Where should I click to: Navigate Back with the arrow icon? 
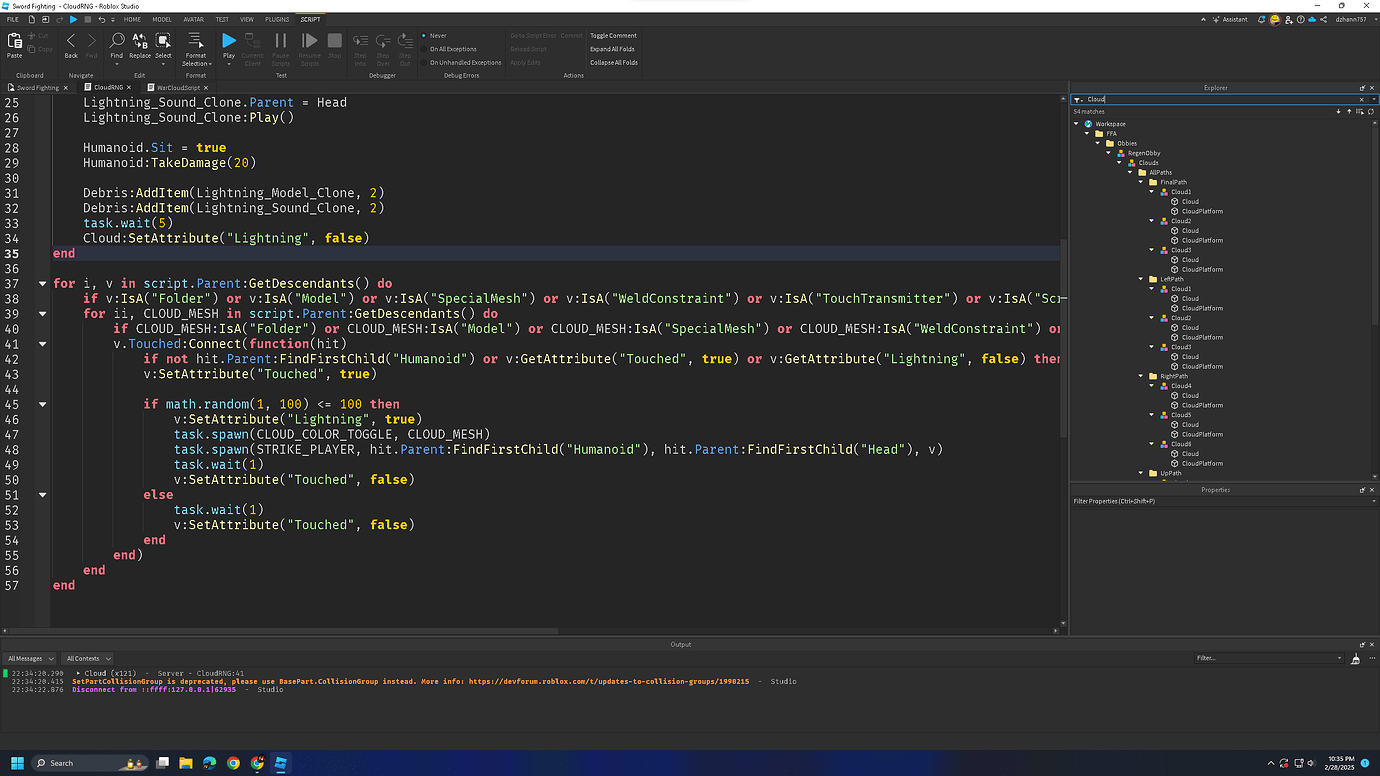tap(71, 41)
